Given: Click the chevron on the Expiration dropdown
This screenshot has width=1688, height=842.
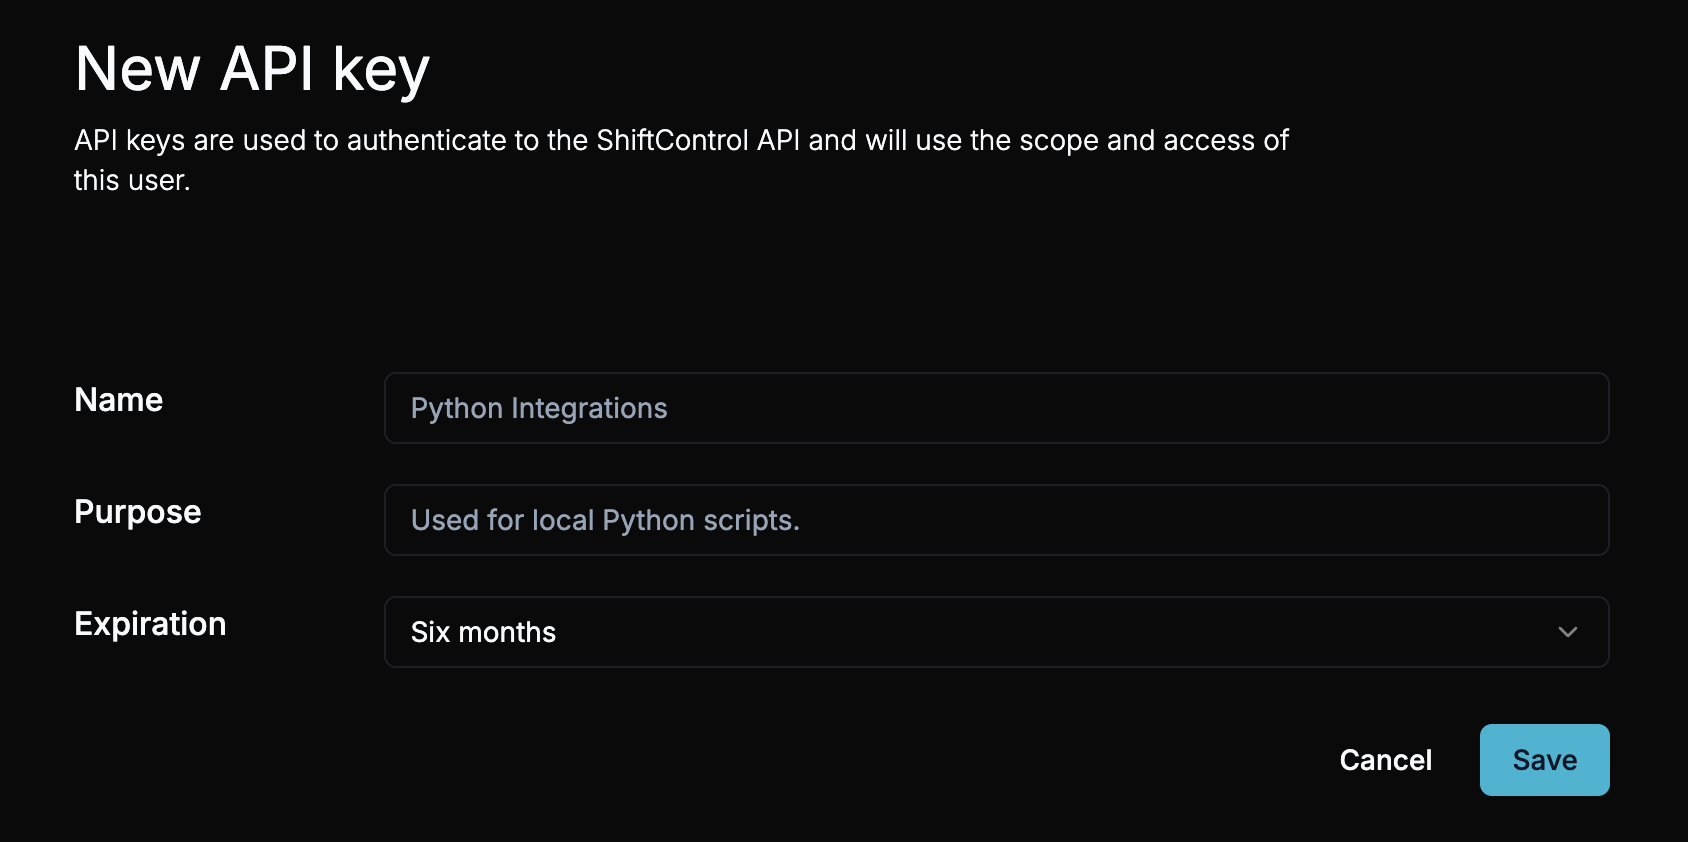Looking at the screenshot, I should [1570, 631].
